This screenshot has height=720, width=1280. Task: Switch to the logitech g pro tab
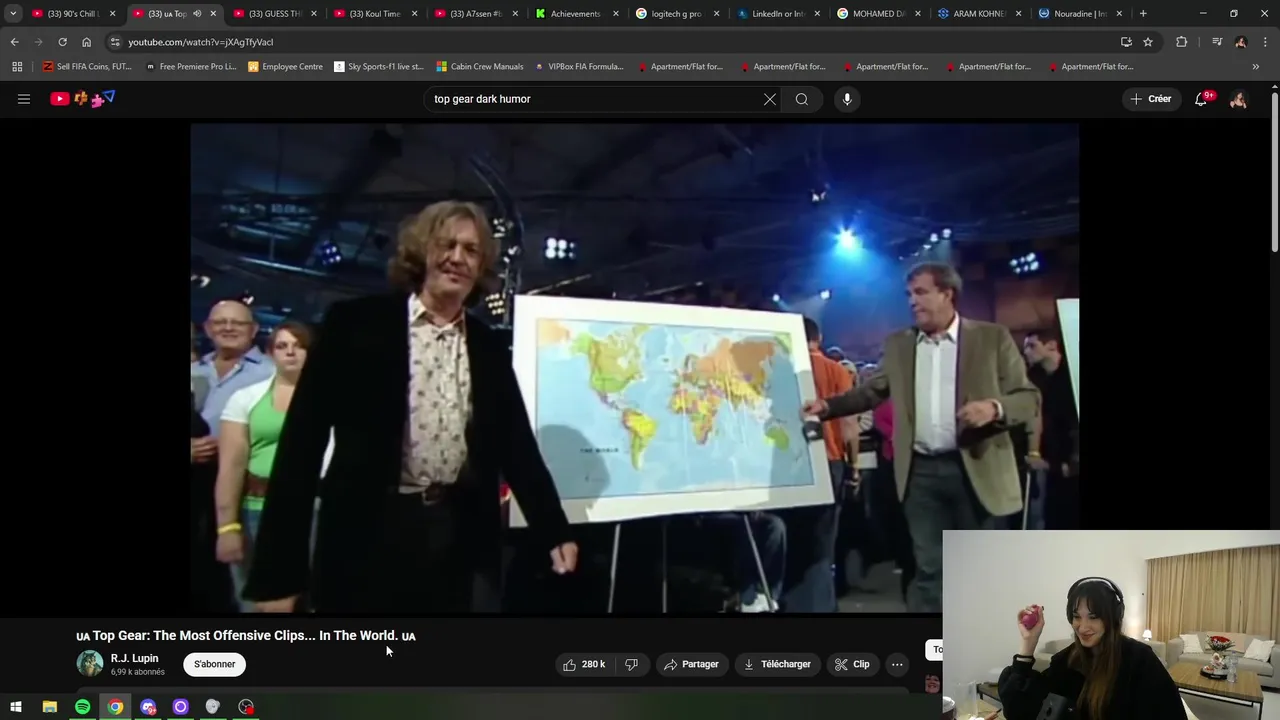pos(676,14)
